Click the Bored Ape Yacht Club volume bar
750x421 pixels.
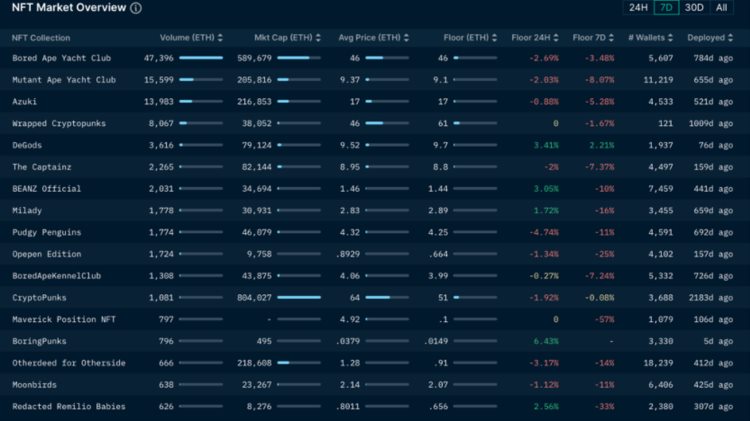pos(201,58)
